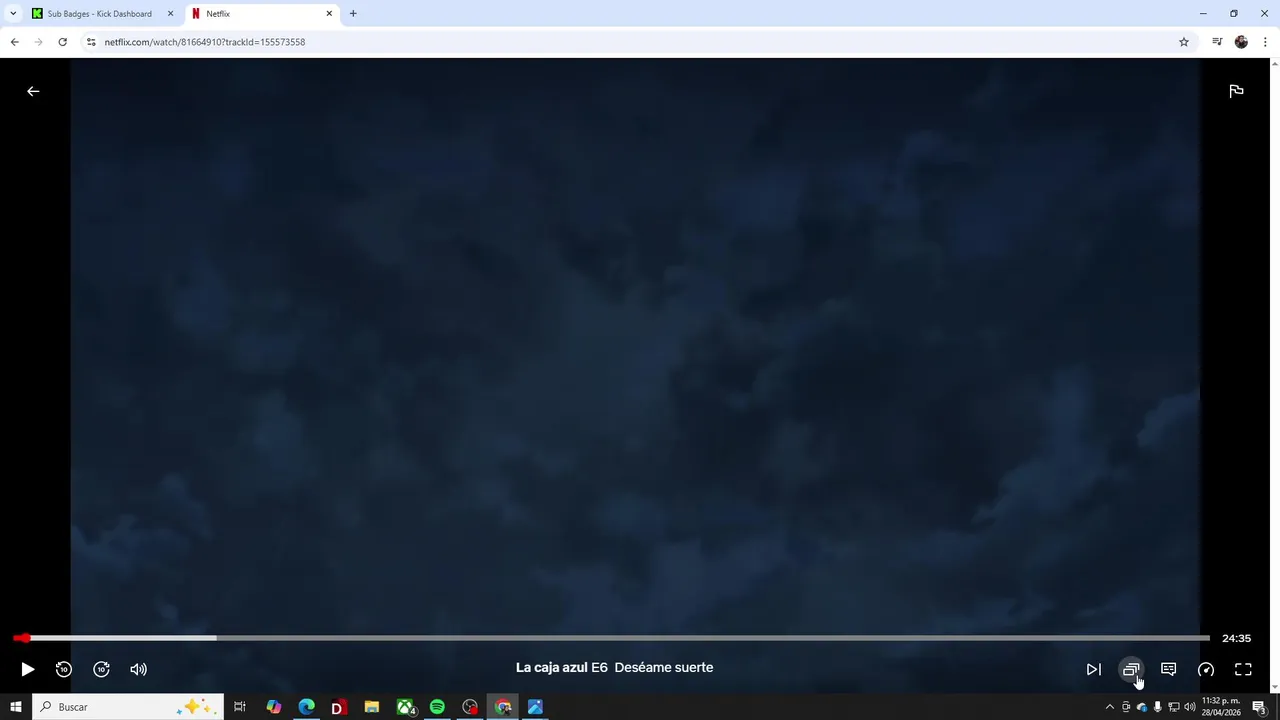Open File Explorer from taskbar

pyautogui.click(x=371, y=707)
